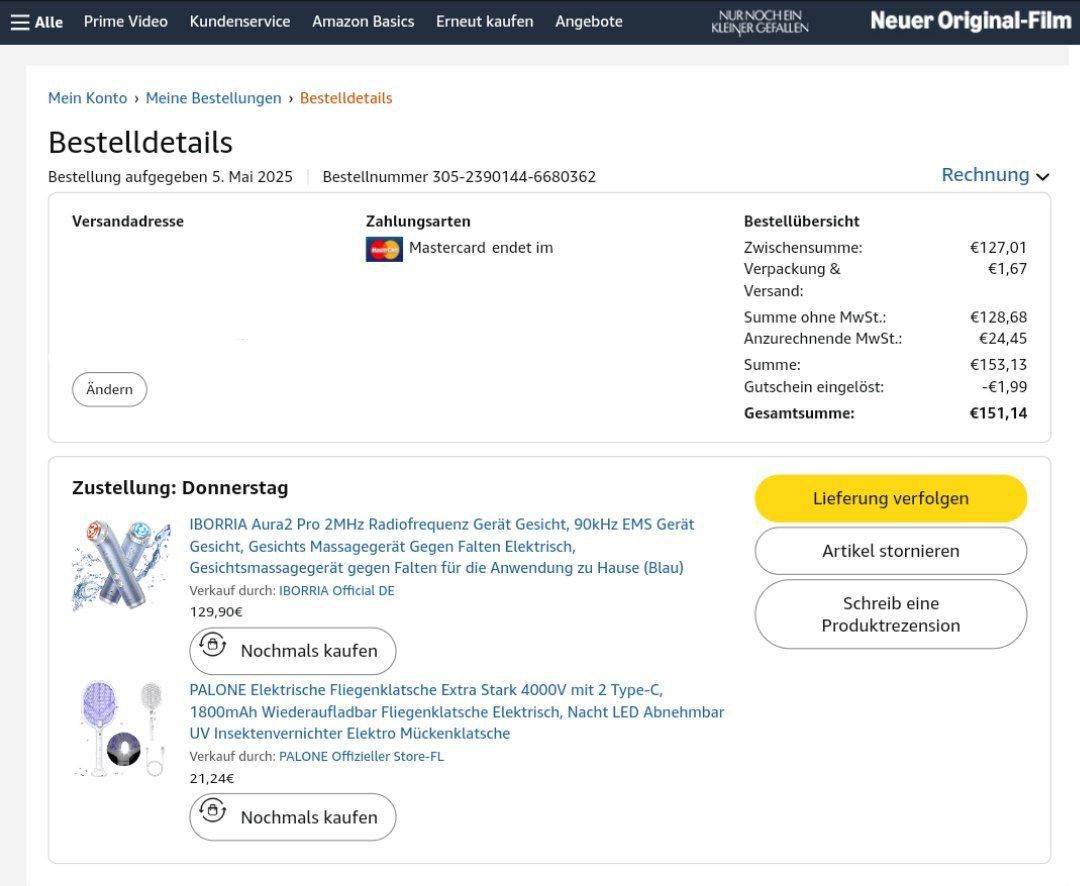Navigate to Meine Bestellungen breadcrumb
Viewport: 1080px width, 886px height.
(213, 98)
